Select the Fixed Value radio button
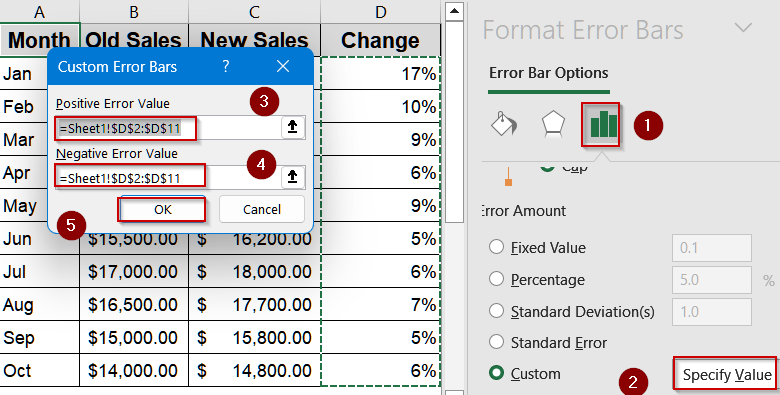Image resolution: width=780 pixels, height=395 pixels. pyautogui.click(x=496, y=247)
